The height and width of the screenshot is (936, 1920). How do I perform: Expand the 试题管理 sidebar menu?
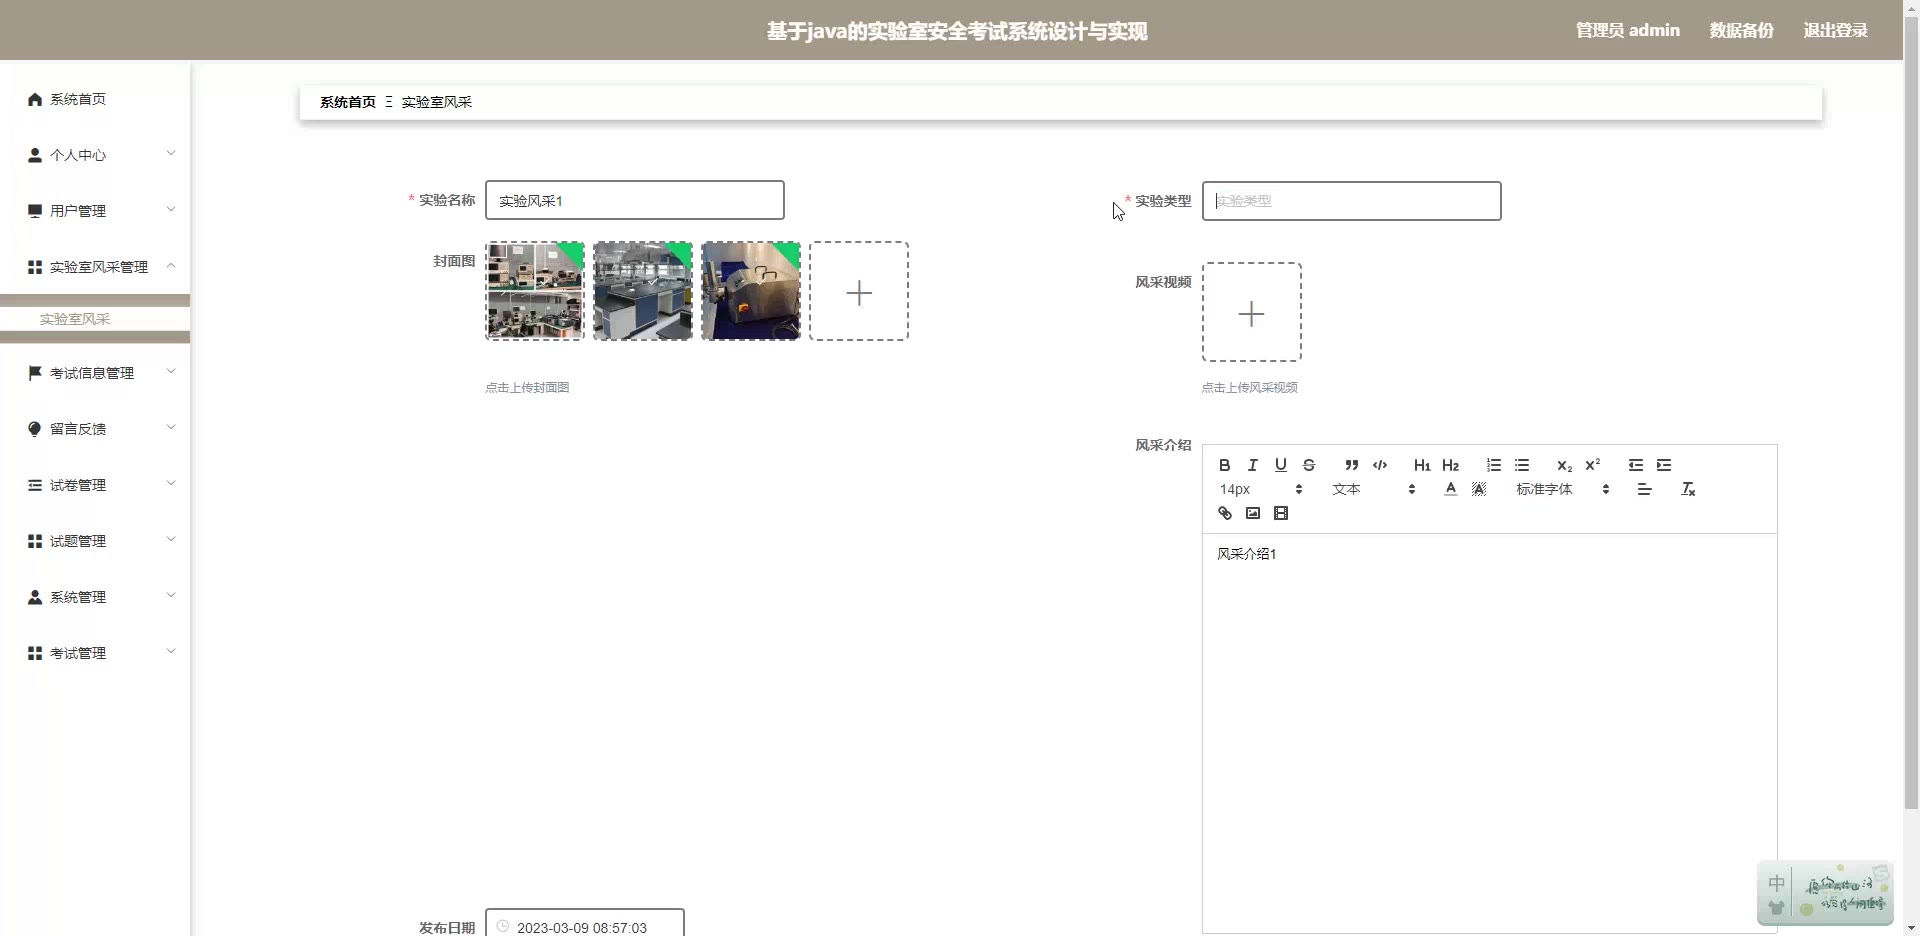[95, 541]
